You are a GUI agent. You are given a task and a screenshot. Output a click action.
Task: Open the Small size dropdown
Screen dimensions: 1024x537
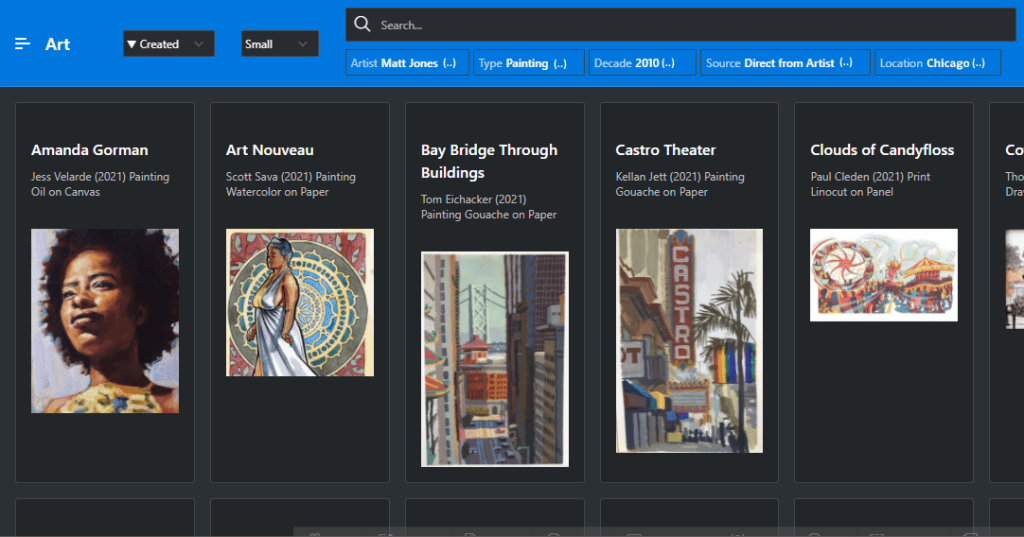[280, 44]
